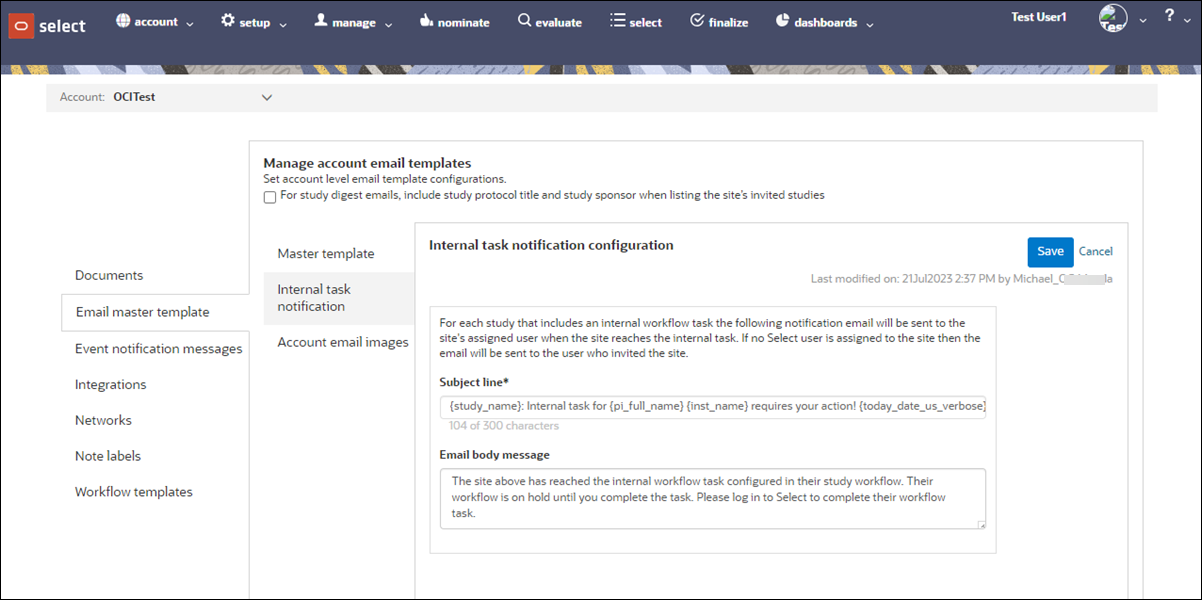
Task: Select the Internal task notification tab
Action: click(339, 298)
